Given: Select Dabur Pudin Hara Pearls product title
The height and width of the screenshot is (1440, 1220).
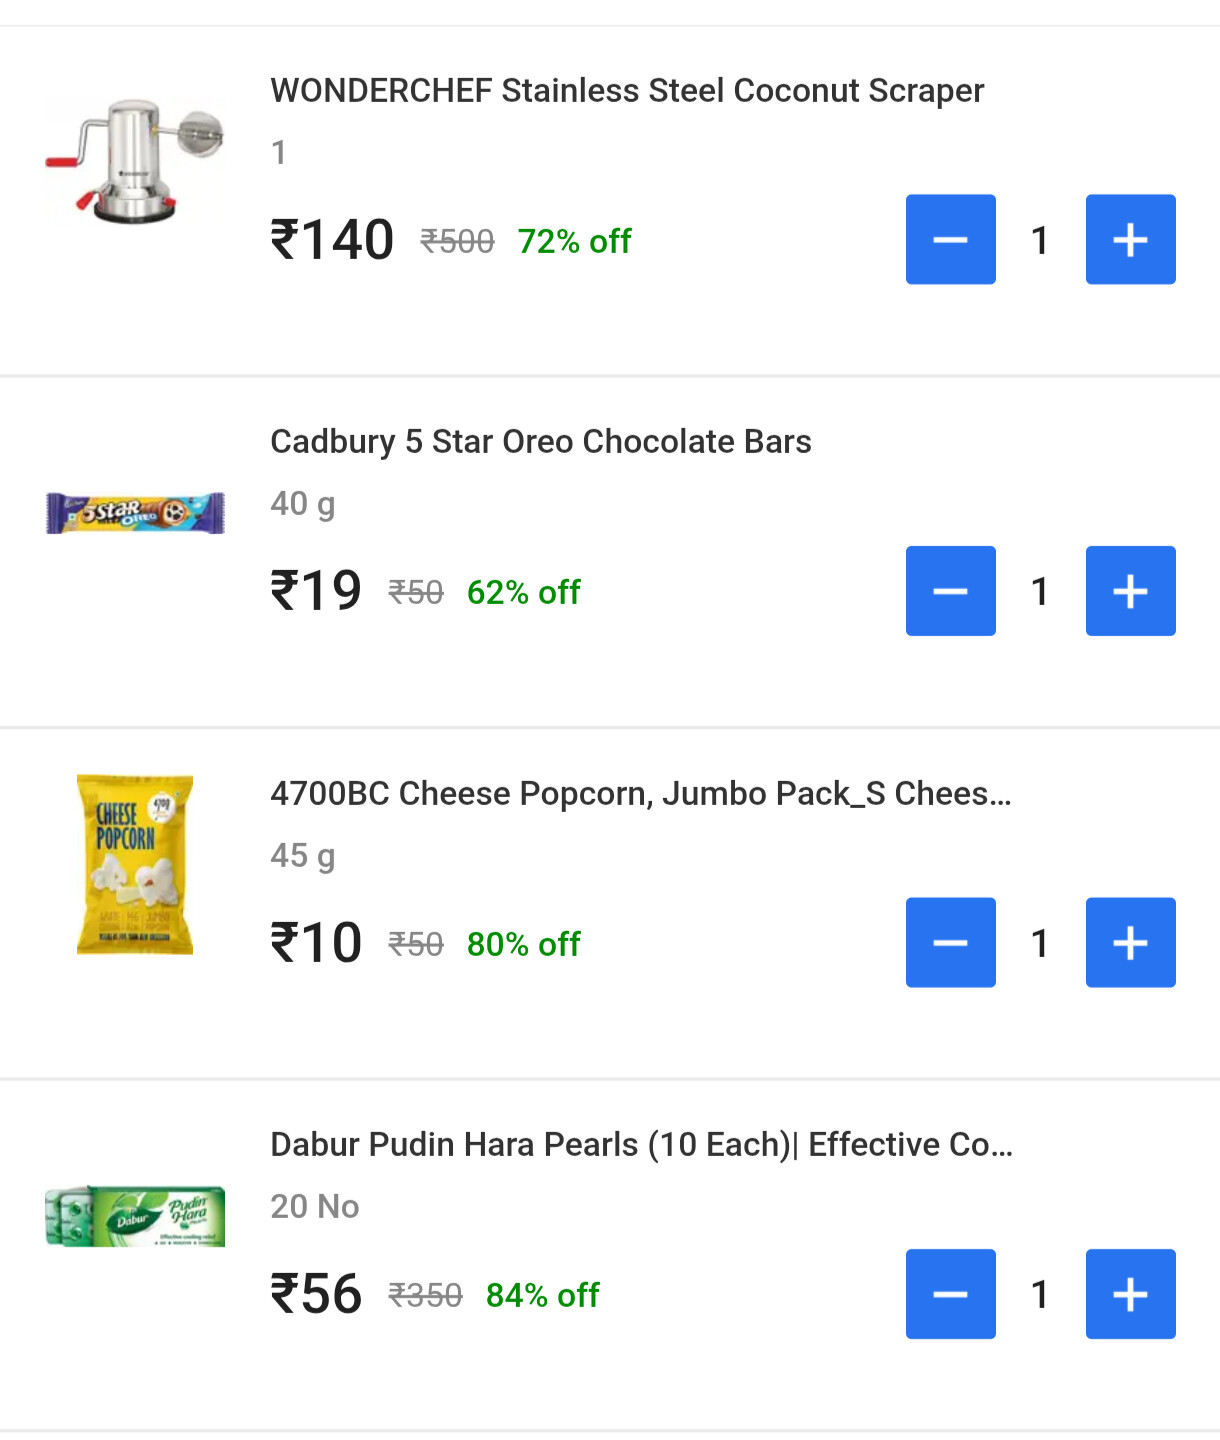Looking at the screenshot, I should click(x=641, y=1145).
